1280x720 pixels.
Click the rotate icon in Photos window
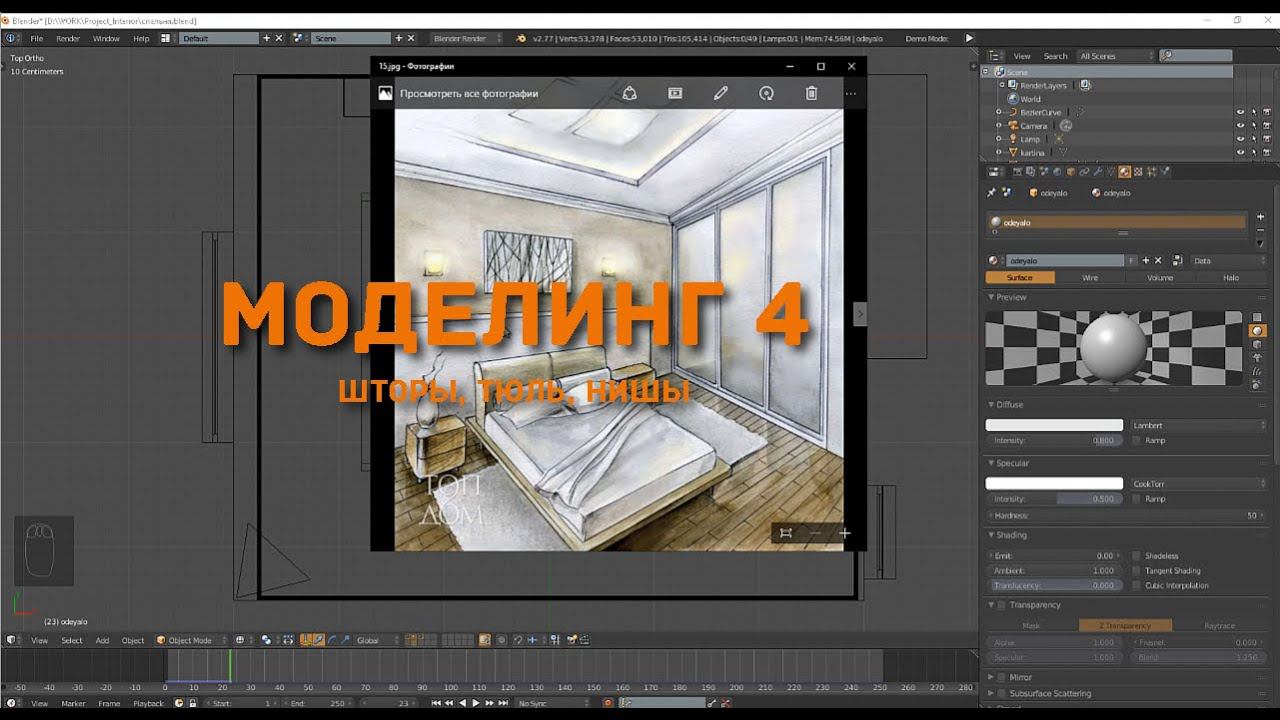click(x=766, y=93)
